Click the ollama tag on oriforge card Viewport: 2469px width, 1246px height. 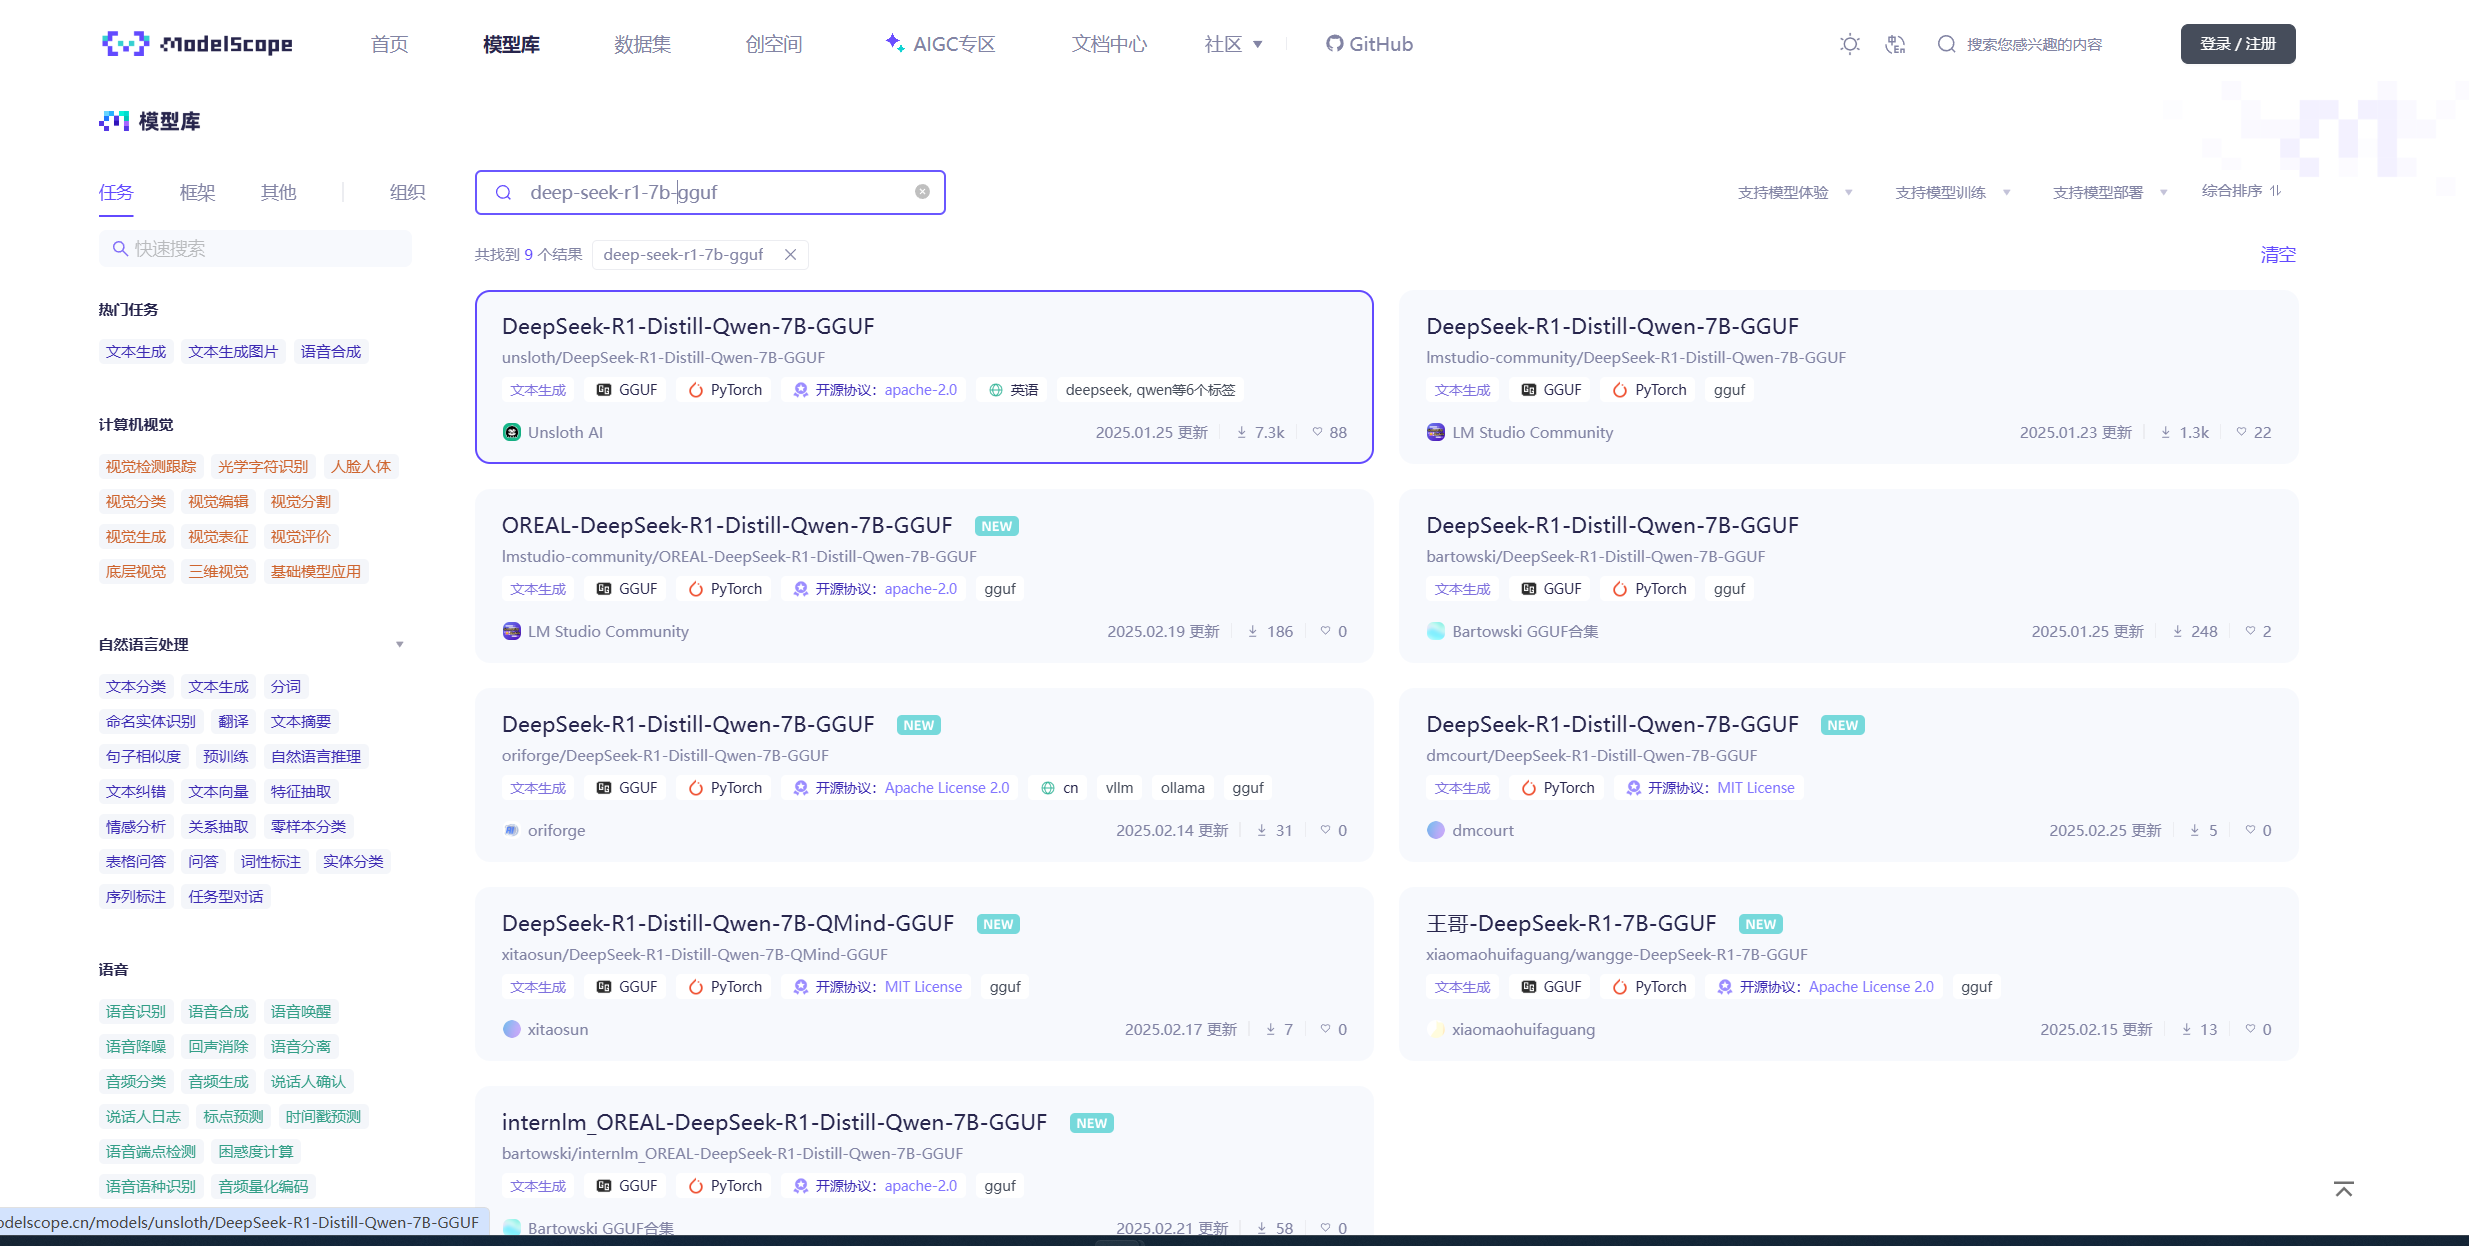point(1183,788)
